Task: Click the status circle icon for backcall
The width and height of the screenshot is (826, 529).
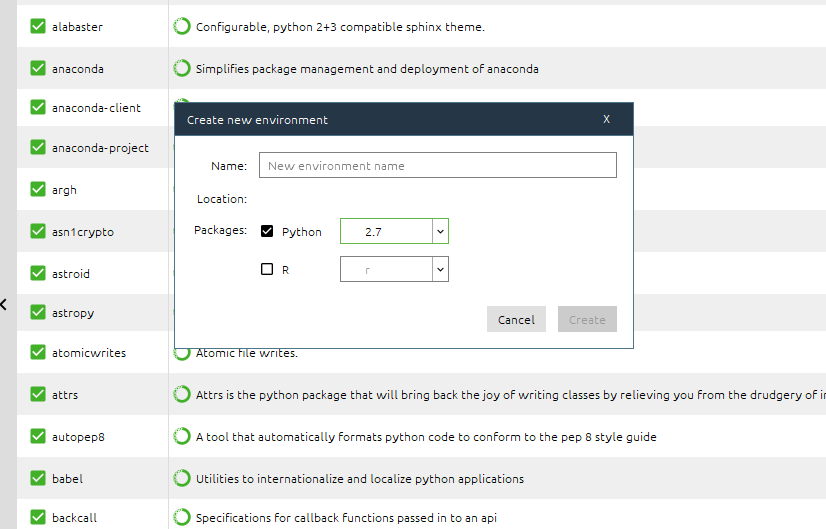Action: click(182, 518)
